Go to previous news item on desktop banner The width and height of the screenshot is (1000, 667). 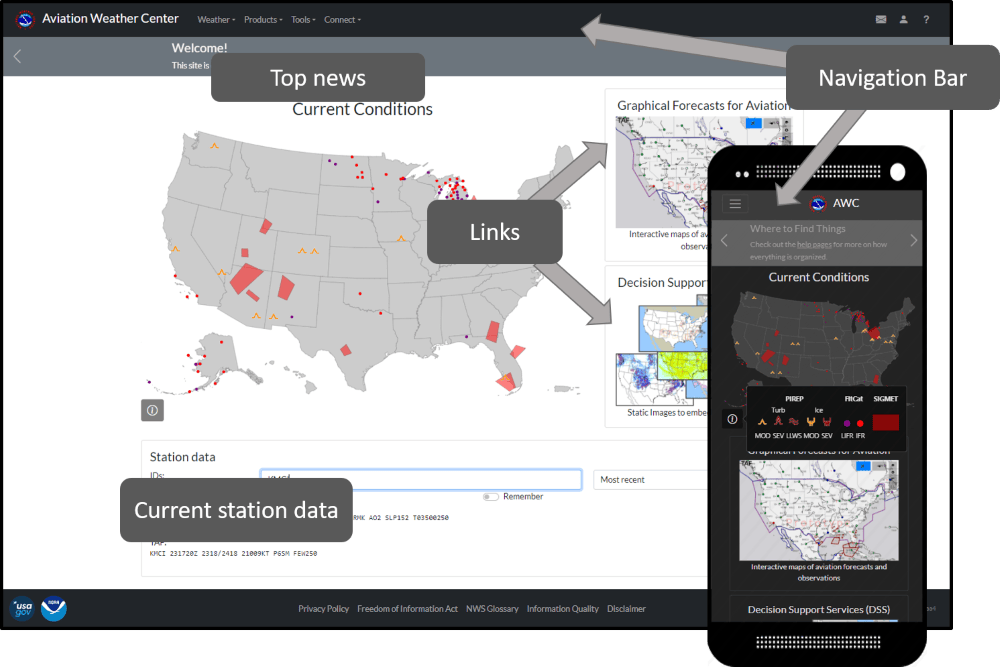coord(17,57)
